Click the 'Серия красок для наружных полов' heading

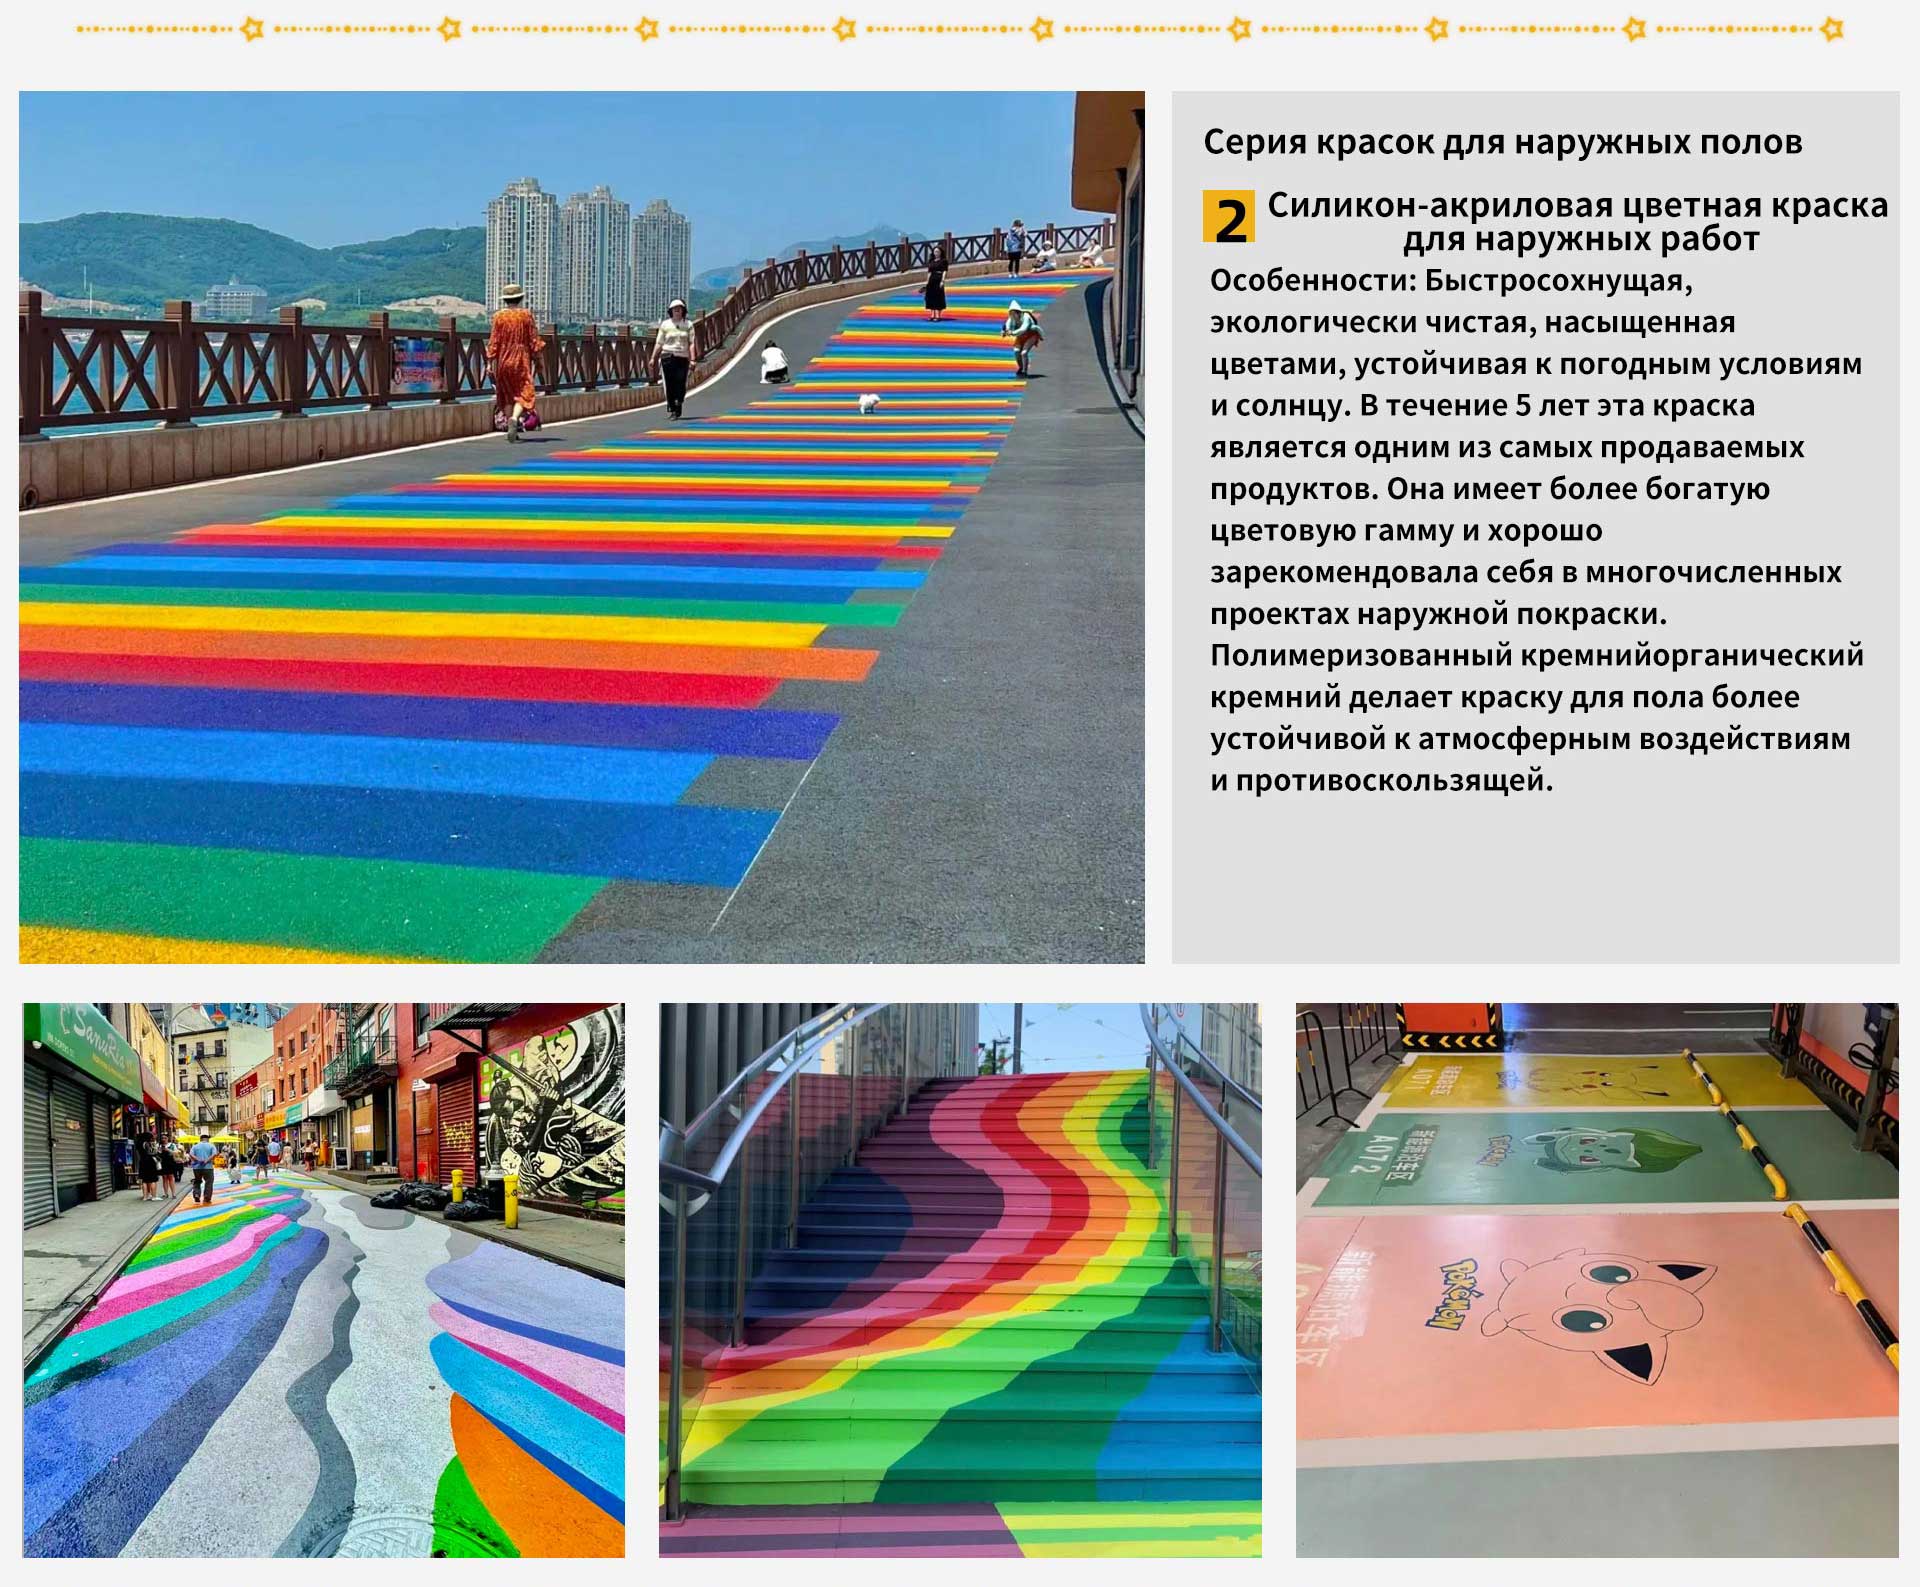click(x=1502, y=142)
